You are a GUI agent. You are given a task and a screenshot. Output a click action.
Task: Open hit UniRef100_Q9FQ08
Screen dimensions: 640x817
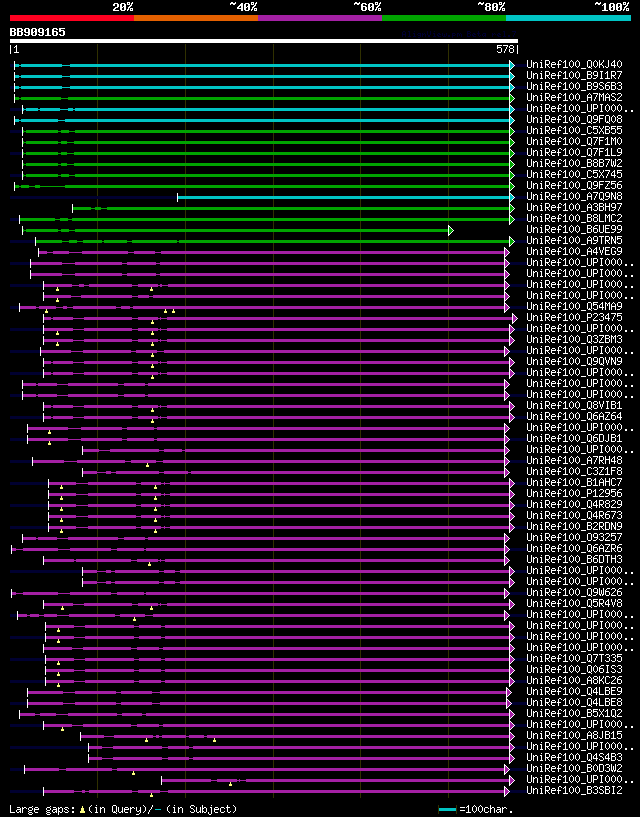click(x=574, y=119)
